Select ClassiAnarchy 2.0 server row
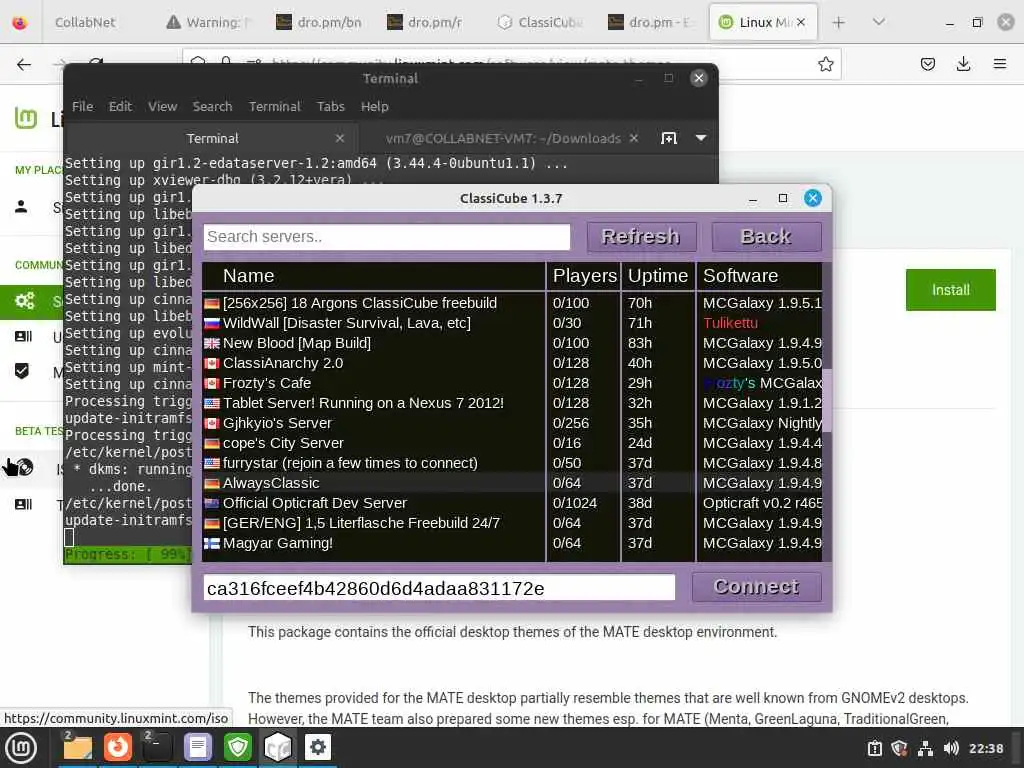This screenshot has height=768, width=1024. (x=512, y=363)
